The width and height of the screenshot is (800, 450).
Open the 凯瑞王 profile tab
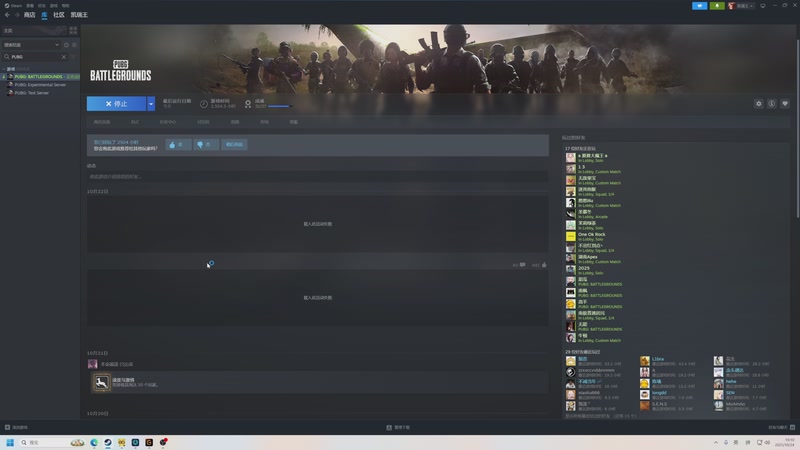79,15
